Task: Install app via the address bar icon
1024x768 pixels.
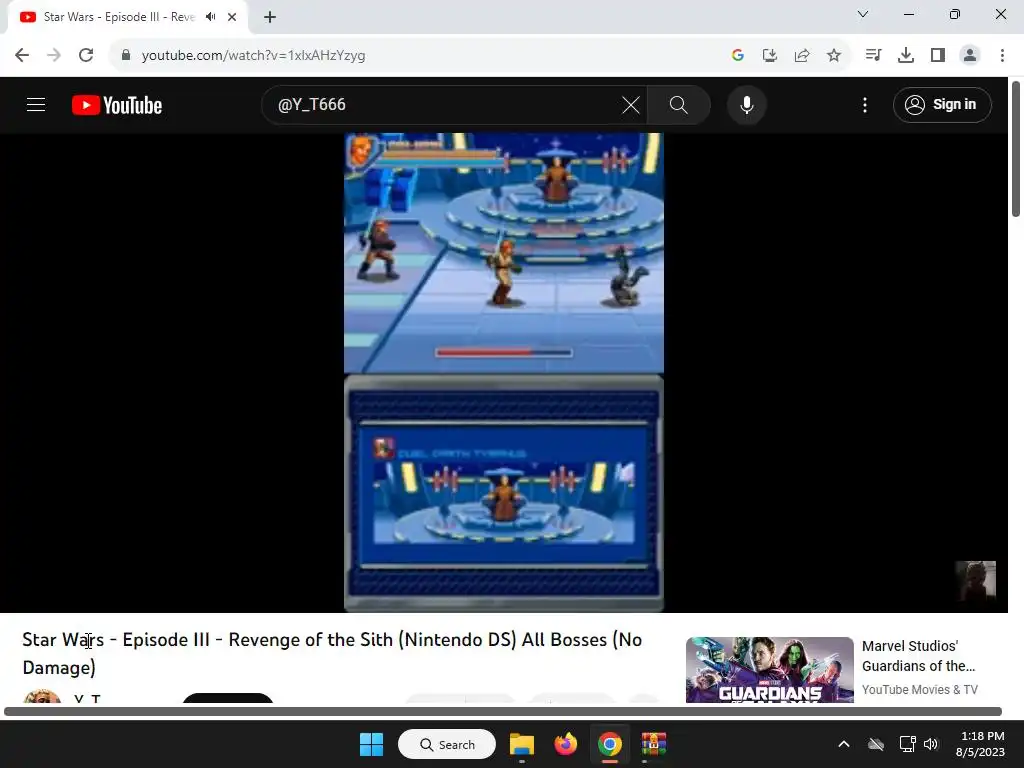Action: click(x=769, y=55)
